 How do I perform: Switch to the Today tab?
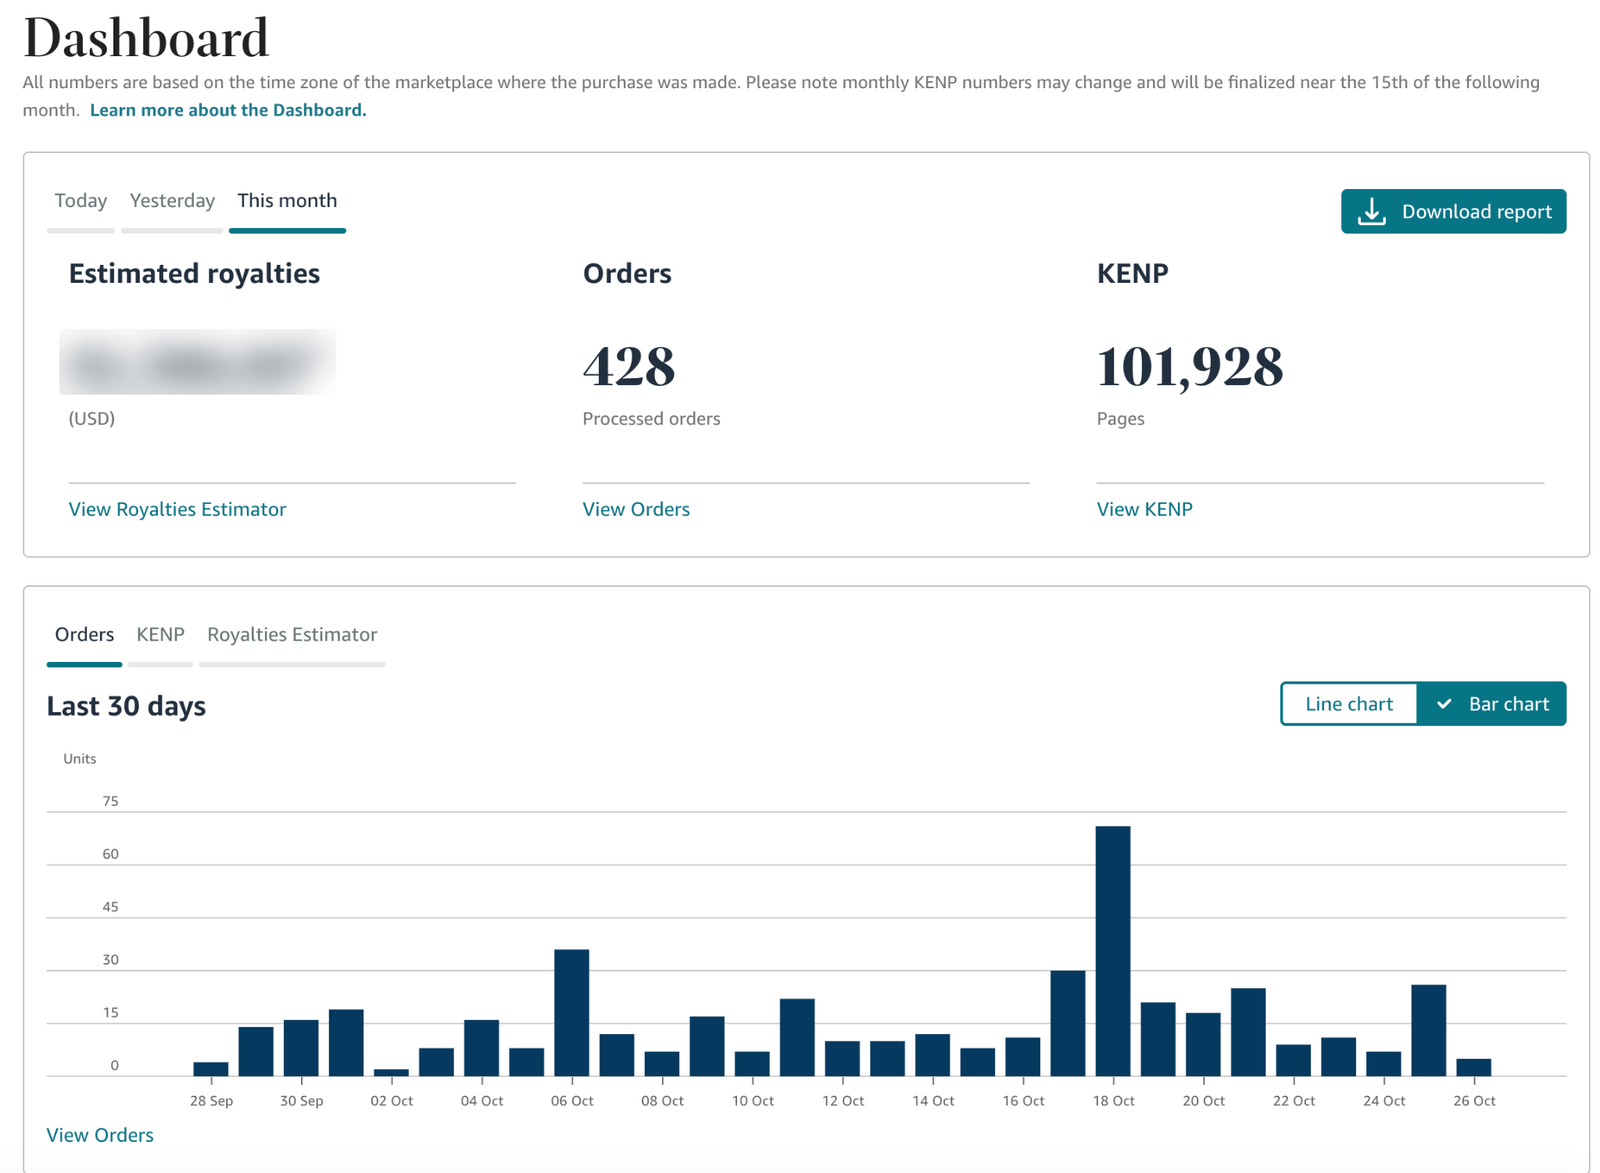pyautogui.click(x=81, y=200)
